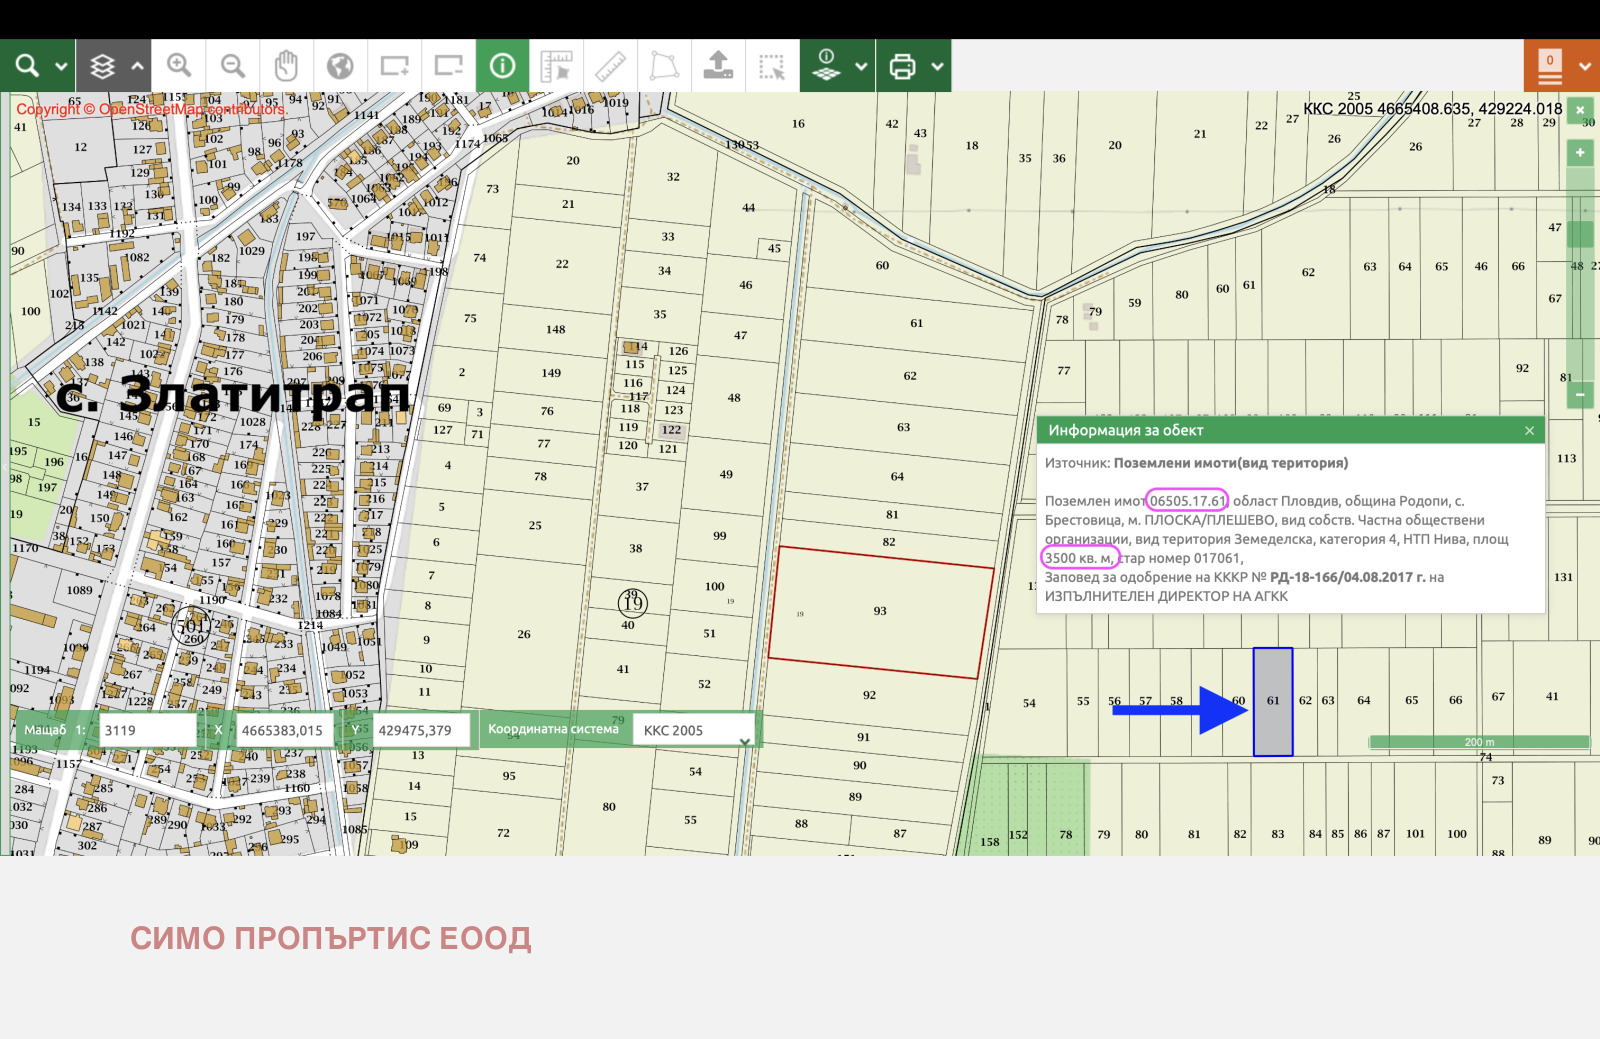
Task: Click the magnifier search icon
Action: click(27, 66)
